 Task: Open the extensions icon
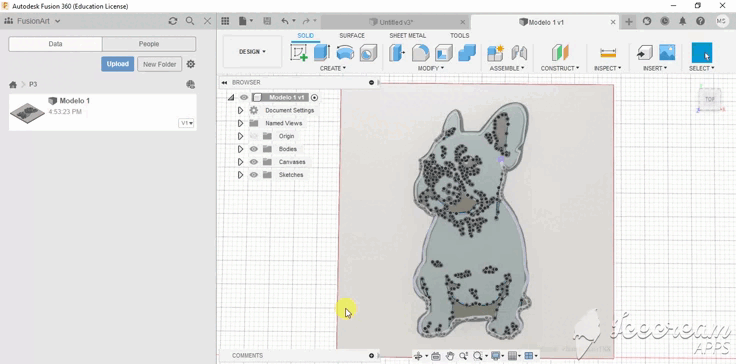tap(647, 21)
